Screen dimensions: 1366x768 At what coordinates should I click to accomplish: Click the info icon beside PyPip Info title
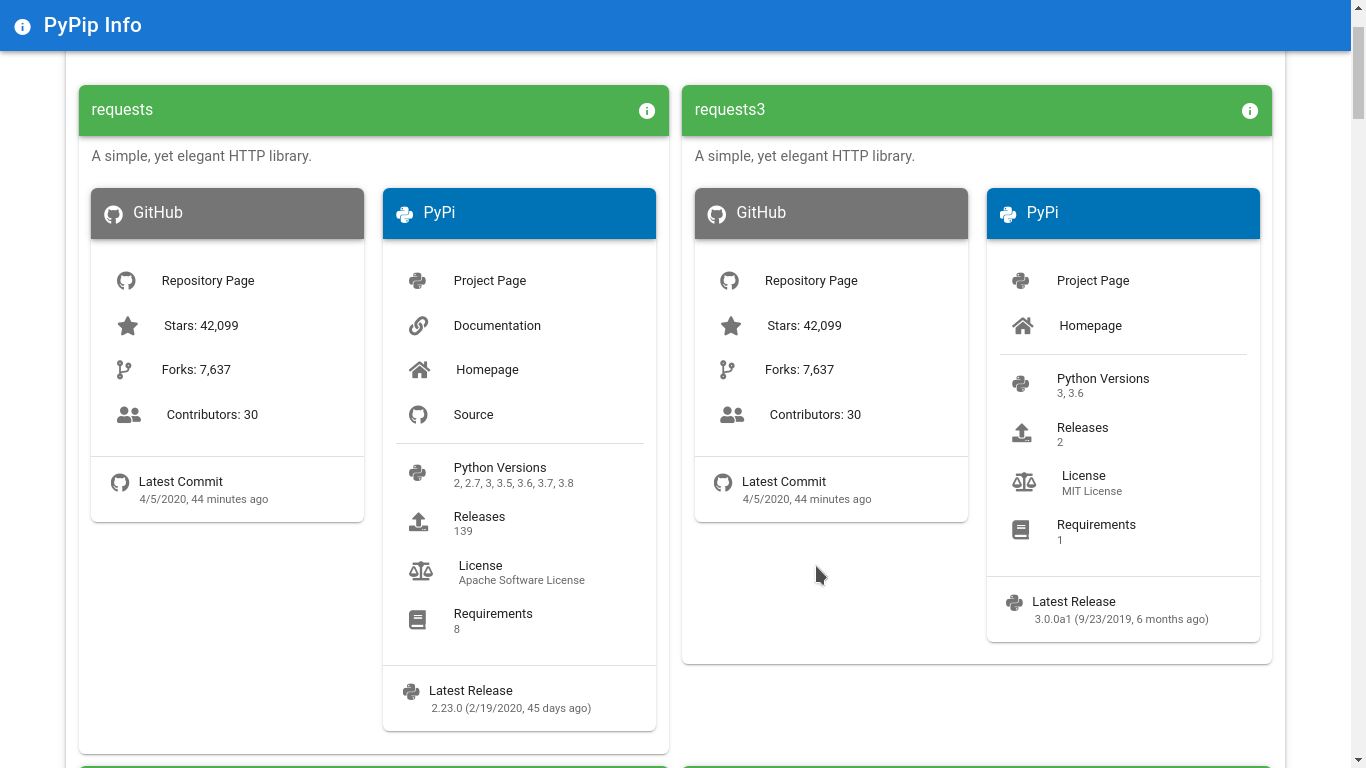coord(22,26)
